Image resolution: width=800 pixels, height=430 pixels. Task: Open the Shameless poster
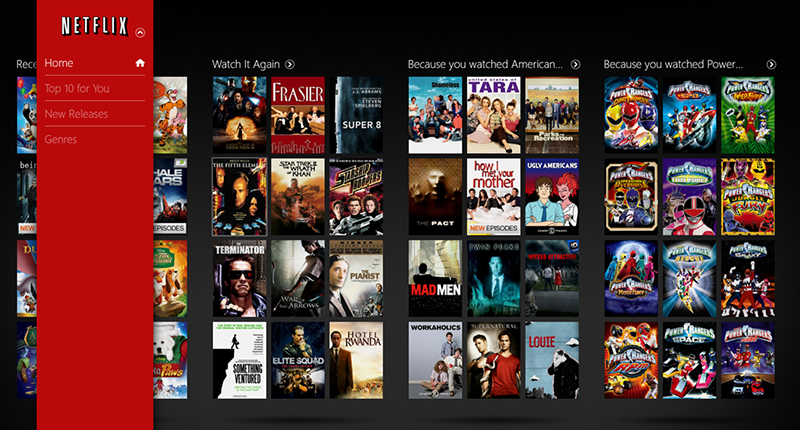pos(435,115)
